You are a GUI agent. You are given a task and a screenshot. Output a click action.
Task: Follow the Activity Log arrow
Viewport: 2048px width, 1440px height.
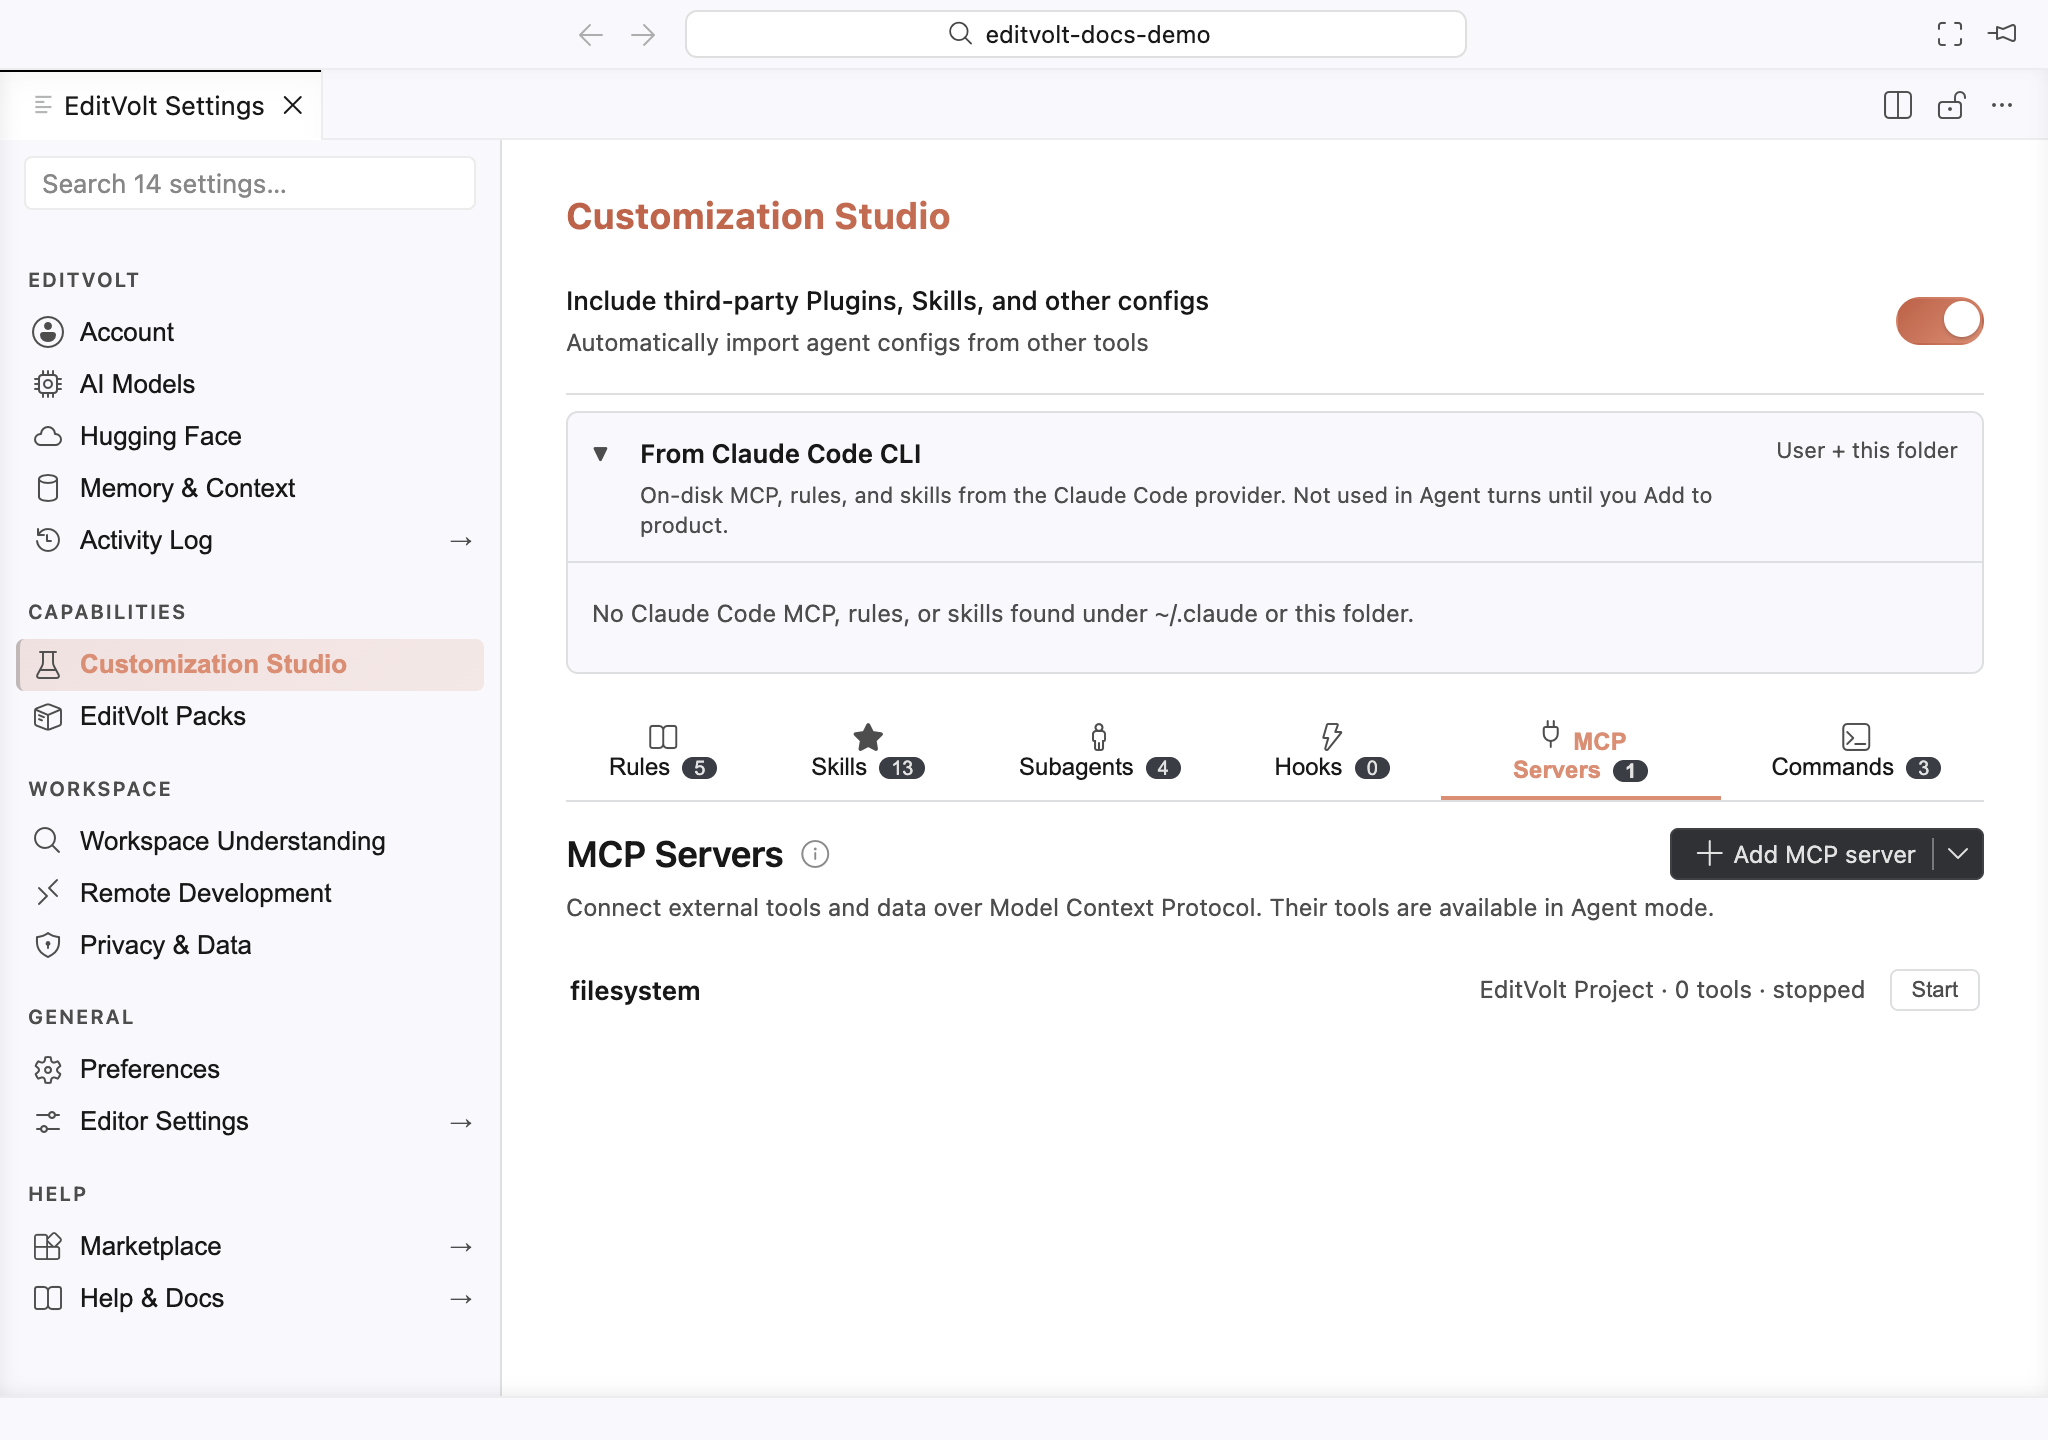point(461,541)
